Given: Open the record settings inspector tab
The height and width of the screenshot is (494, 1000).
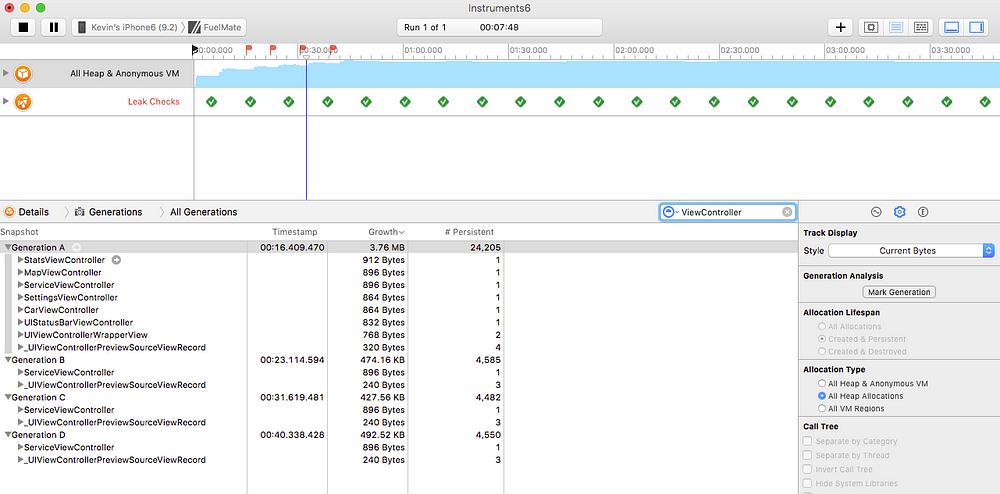Looking at the screenshot, I should (x=875, y=212).
